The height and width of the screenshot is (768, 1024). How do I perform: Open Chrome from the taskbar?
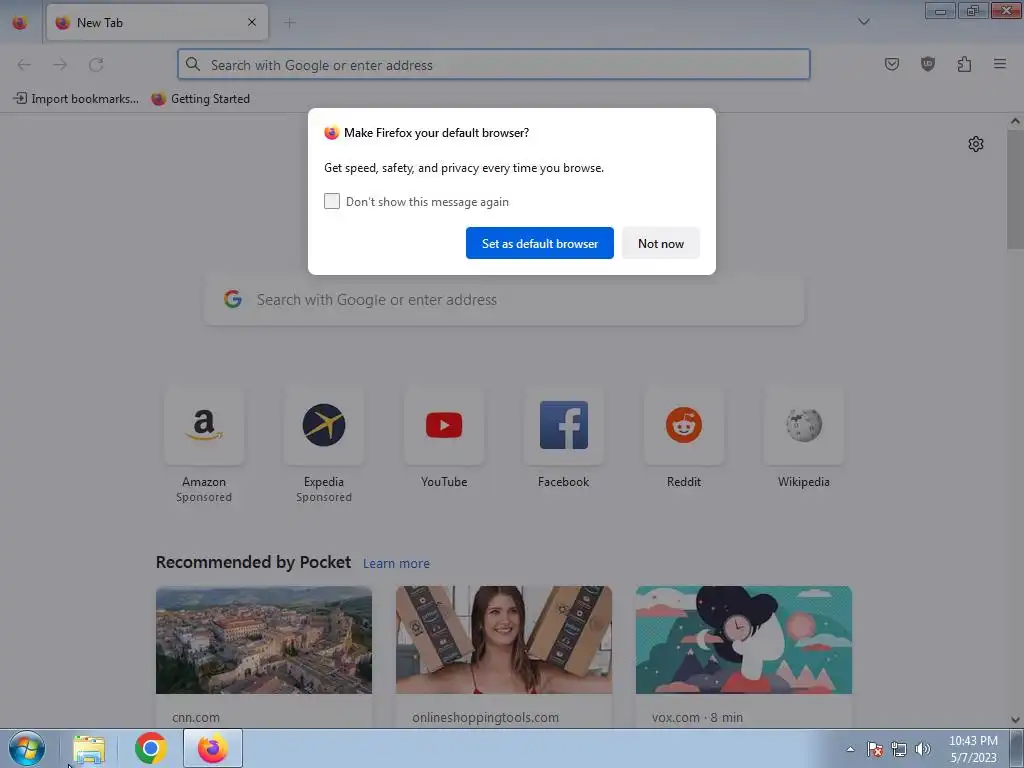(151, 748)
